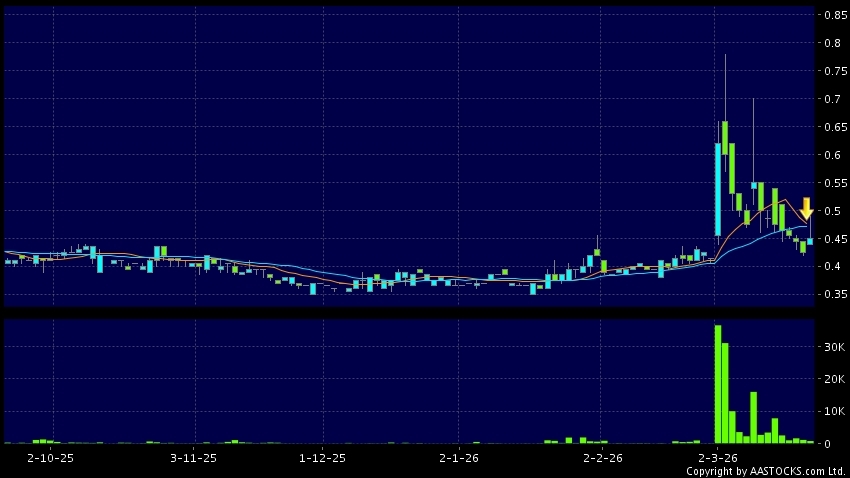Select the 3-11-25 date label
Image resolution: width=850 pixels, height=478 pixels.
point(194,457)
